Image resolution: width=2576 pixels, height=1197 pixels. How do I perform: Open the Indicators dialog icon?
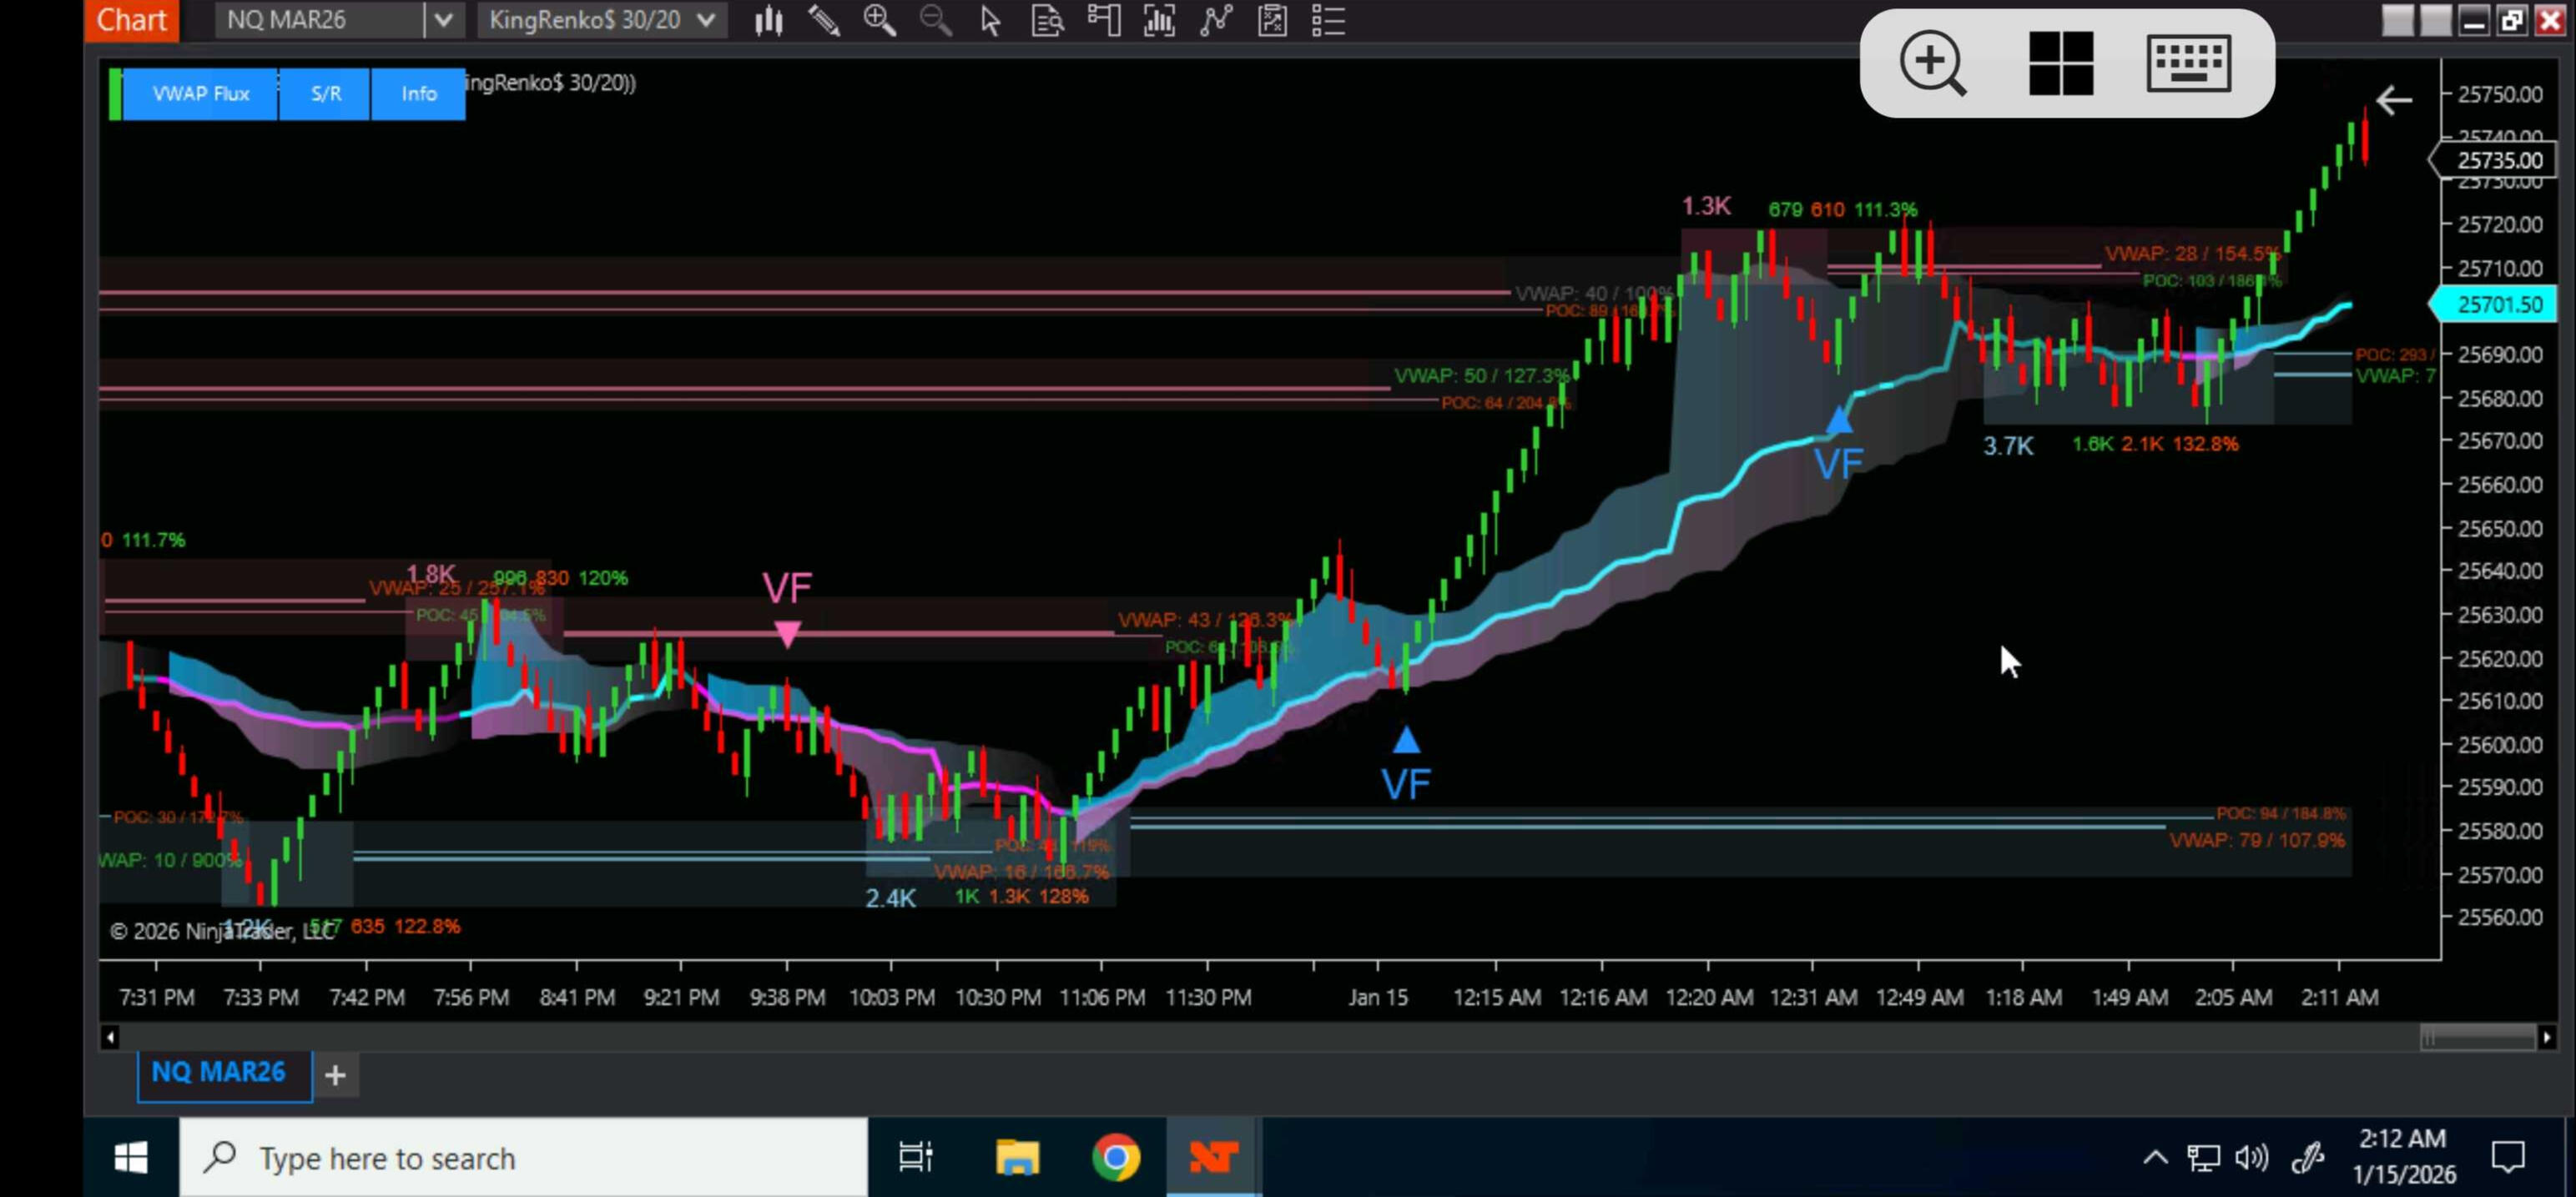pyautogui.click(x=1215, y=21)
